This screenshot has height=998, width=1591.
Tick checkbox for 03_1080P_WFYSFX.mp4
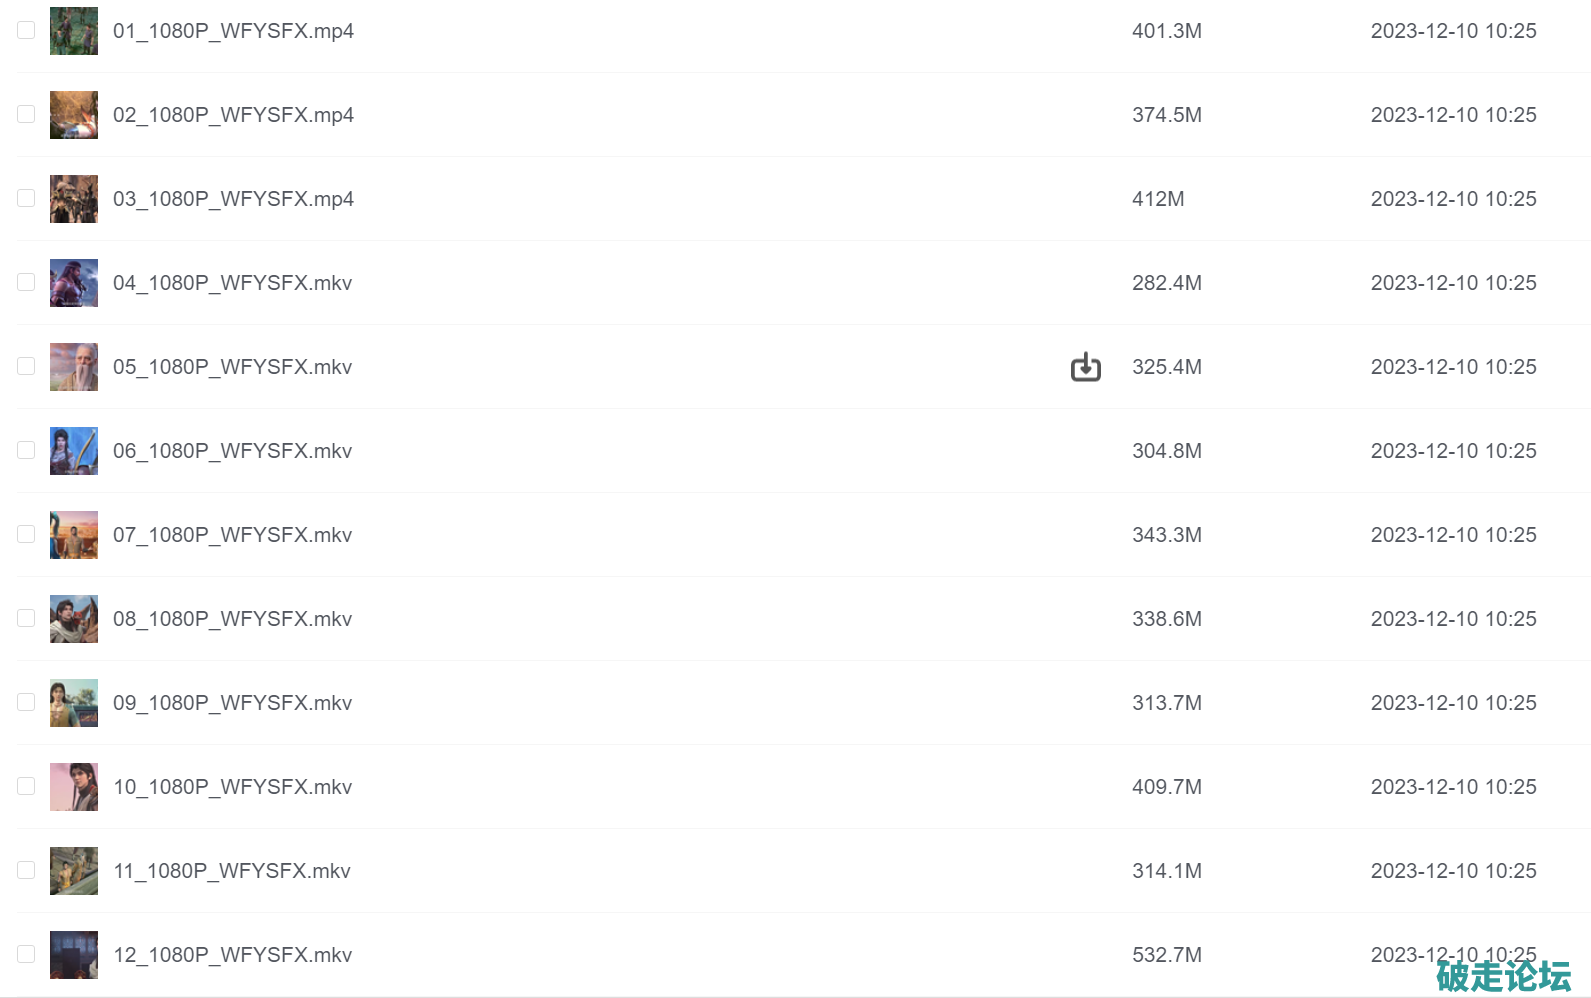(x=26, y=198)
